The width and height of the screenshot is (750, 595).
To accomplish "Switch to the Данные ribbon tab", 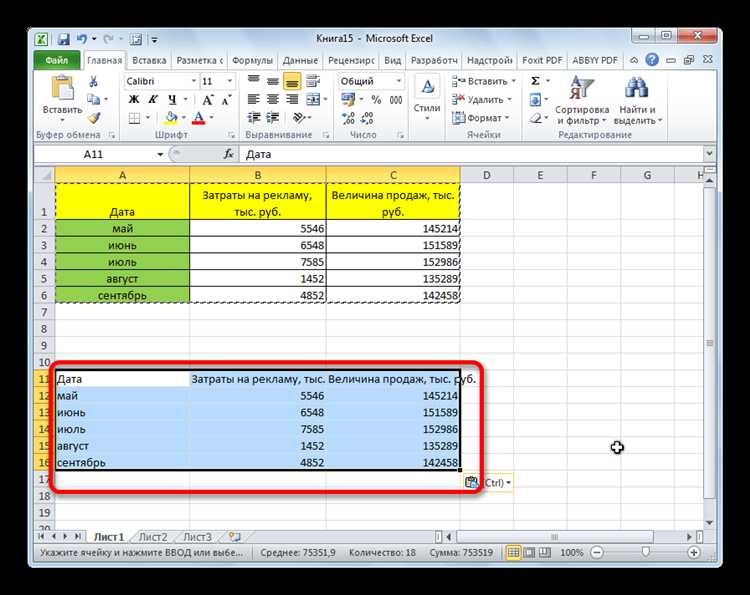I will pos(300,61).
